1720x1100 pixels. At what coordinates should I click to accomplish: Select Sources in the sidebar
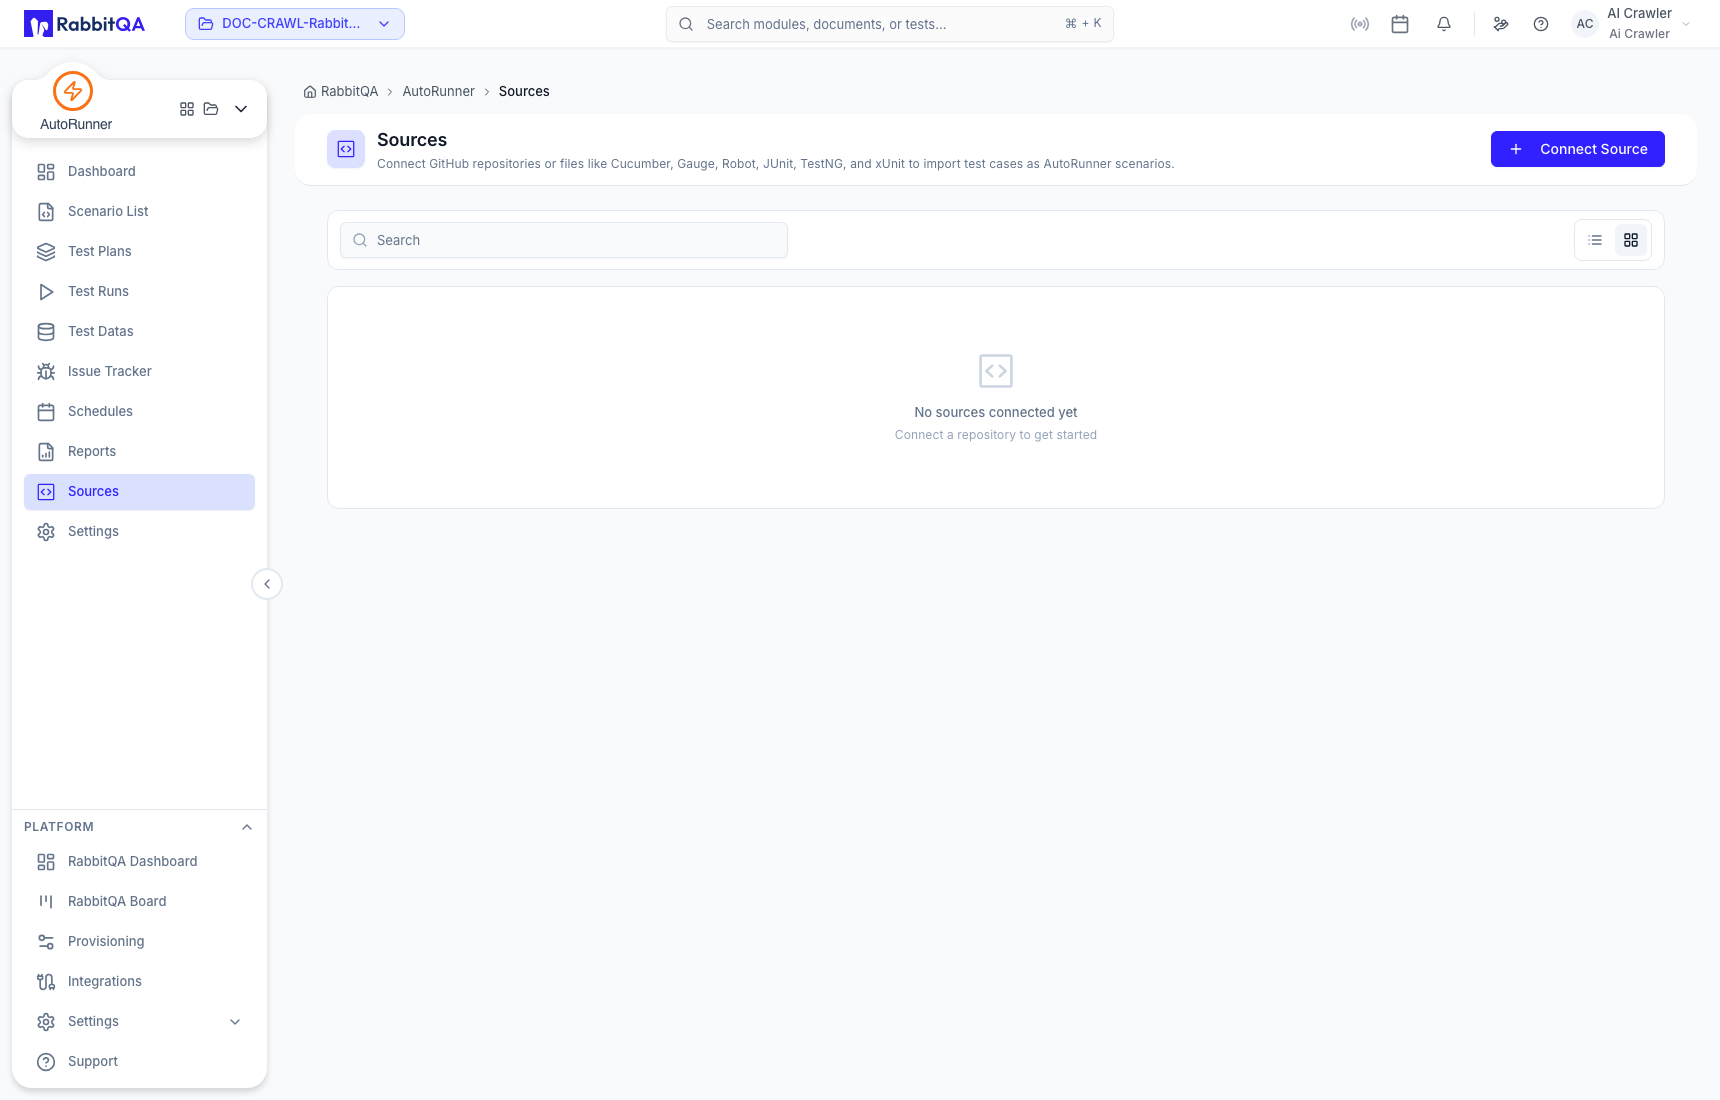[139, 492]
